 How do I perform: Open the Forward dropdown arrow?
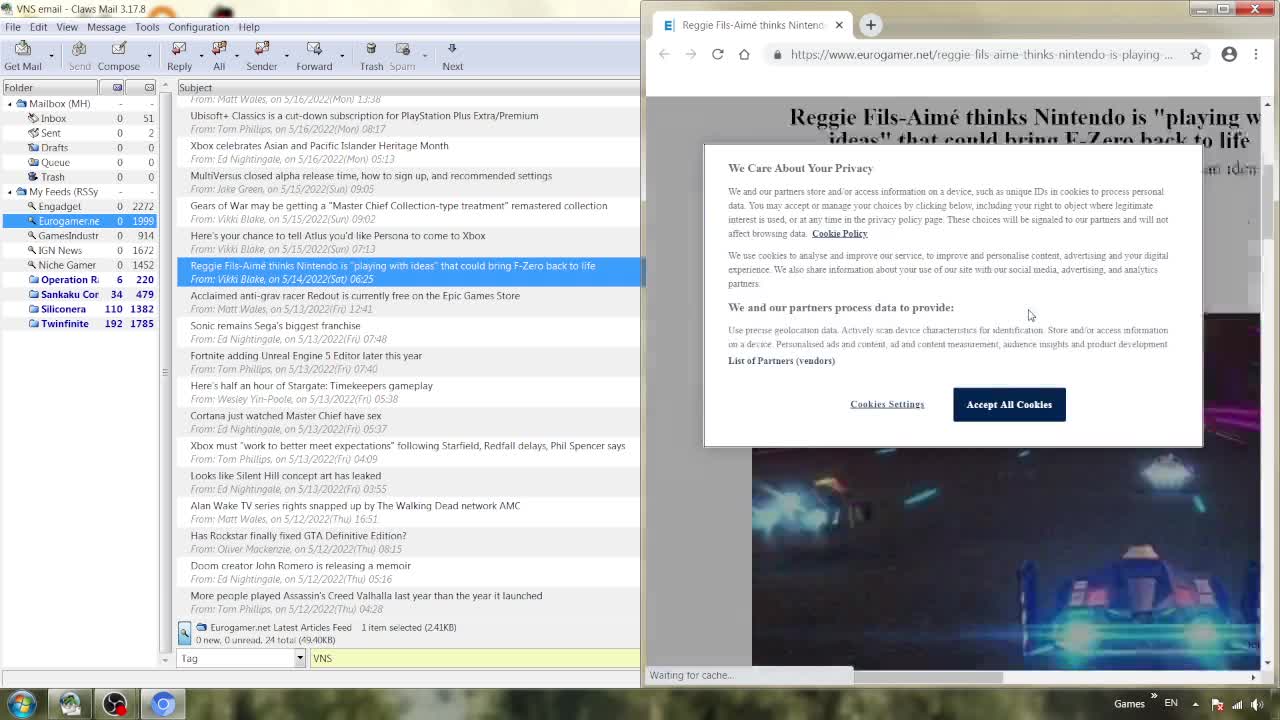[x=341, y=56]
